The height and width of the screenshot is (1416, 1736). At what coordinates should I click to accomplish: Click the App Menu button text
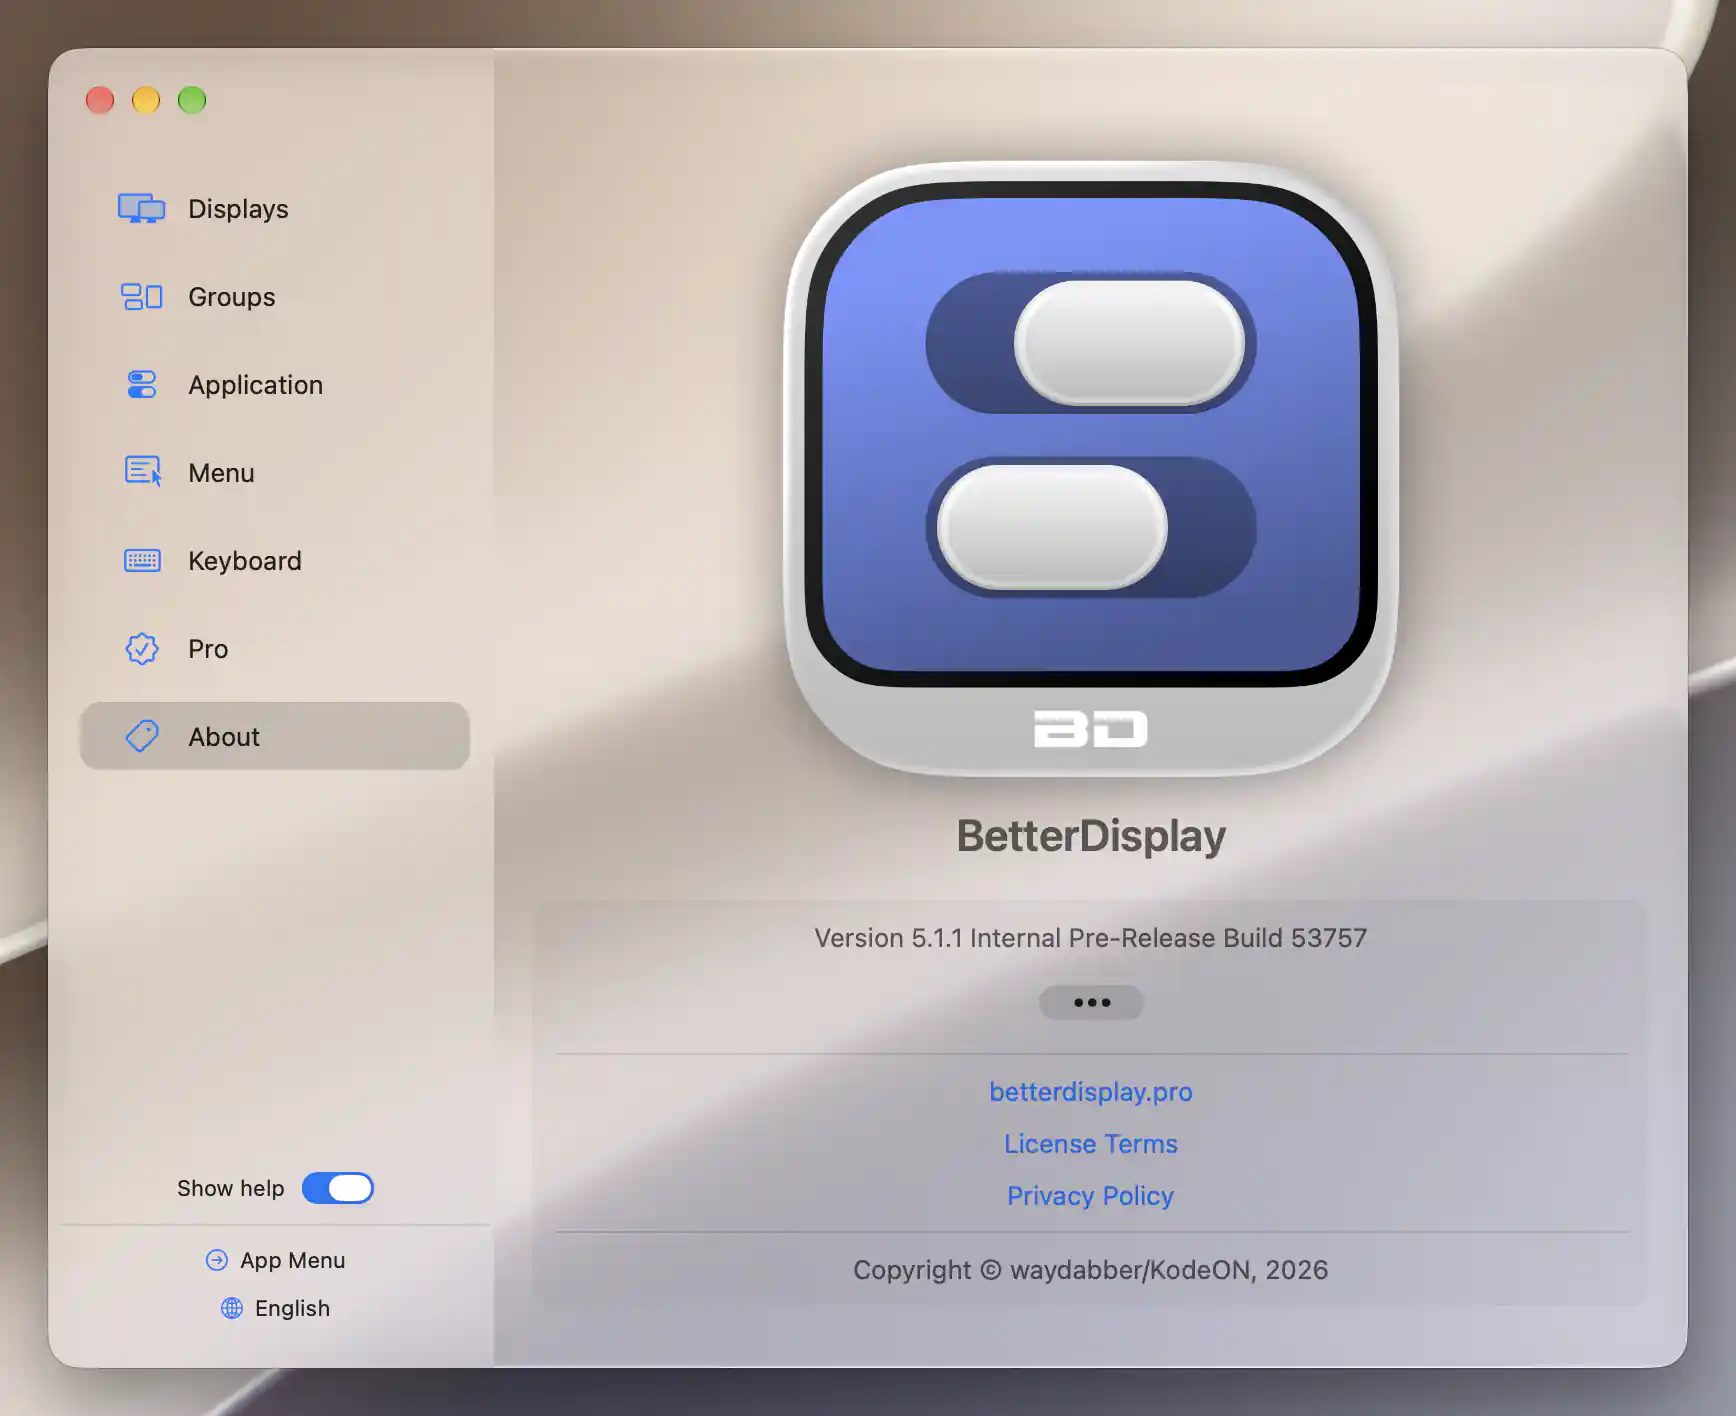292,1260
